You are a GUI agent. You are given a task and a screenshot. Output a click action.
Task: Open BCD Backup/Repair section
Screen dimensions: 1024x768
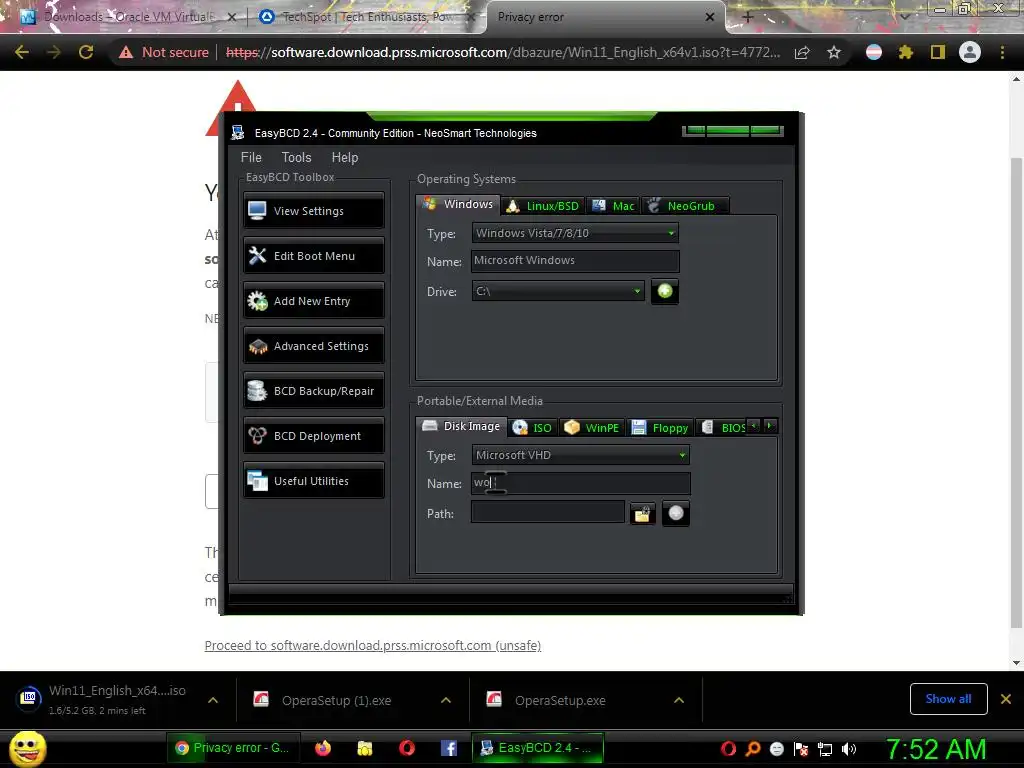click(x=313, y=391)
